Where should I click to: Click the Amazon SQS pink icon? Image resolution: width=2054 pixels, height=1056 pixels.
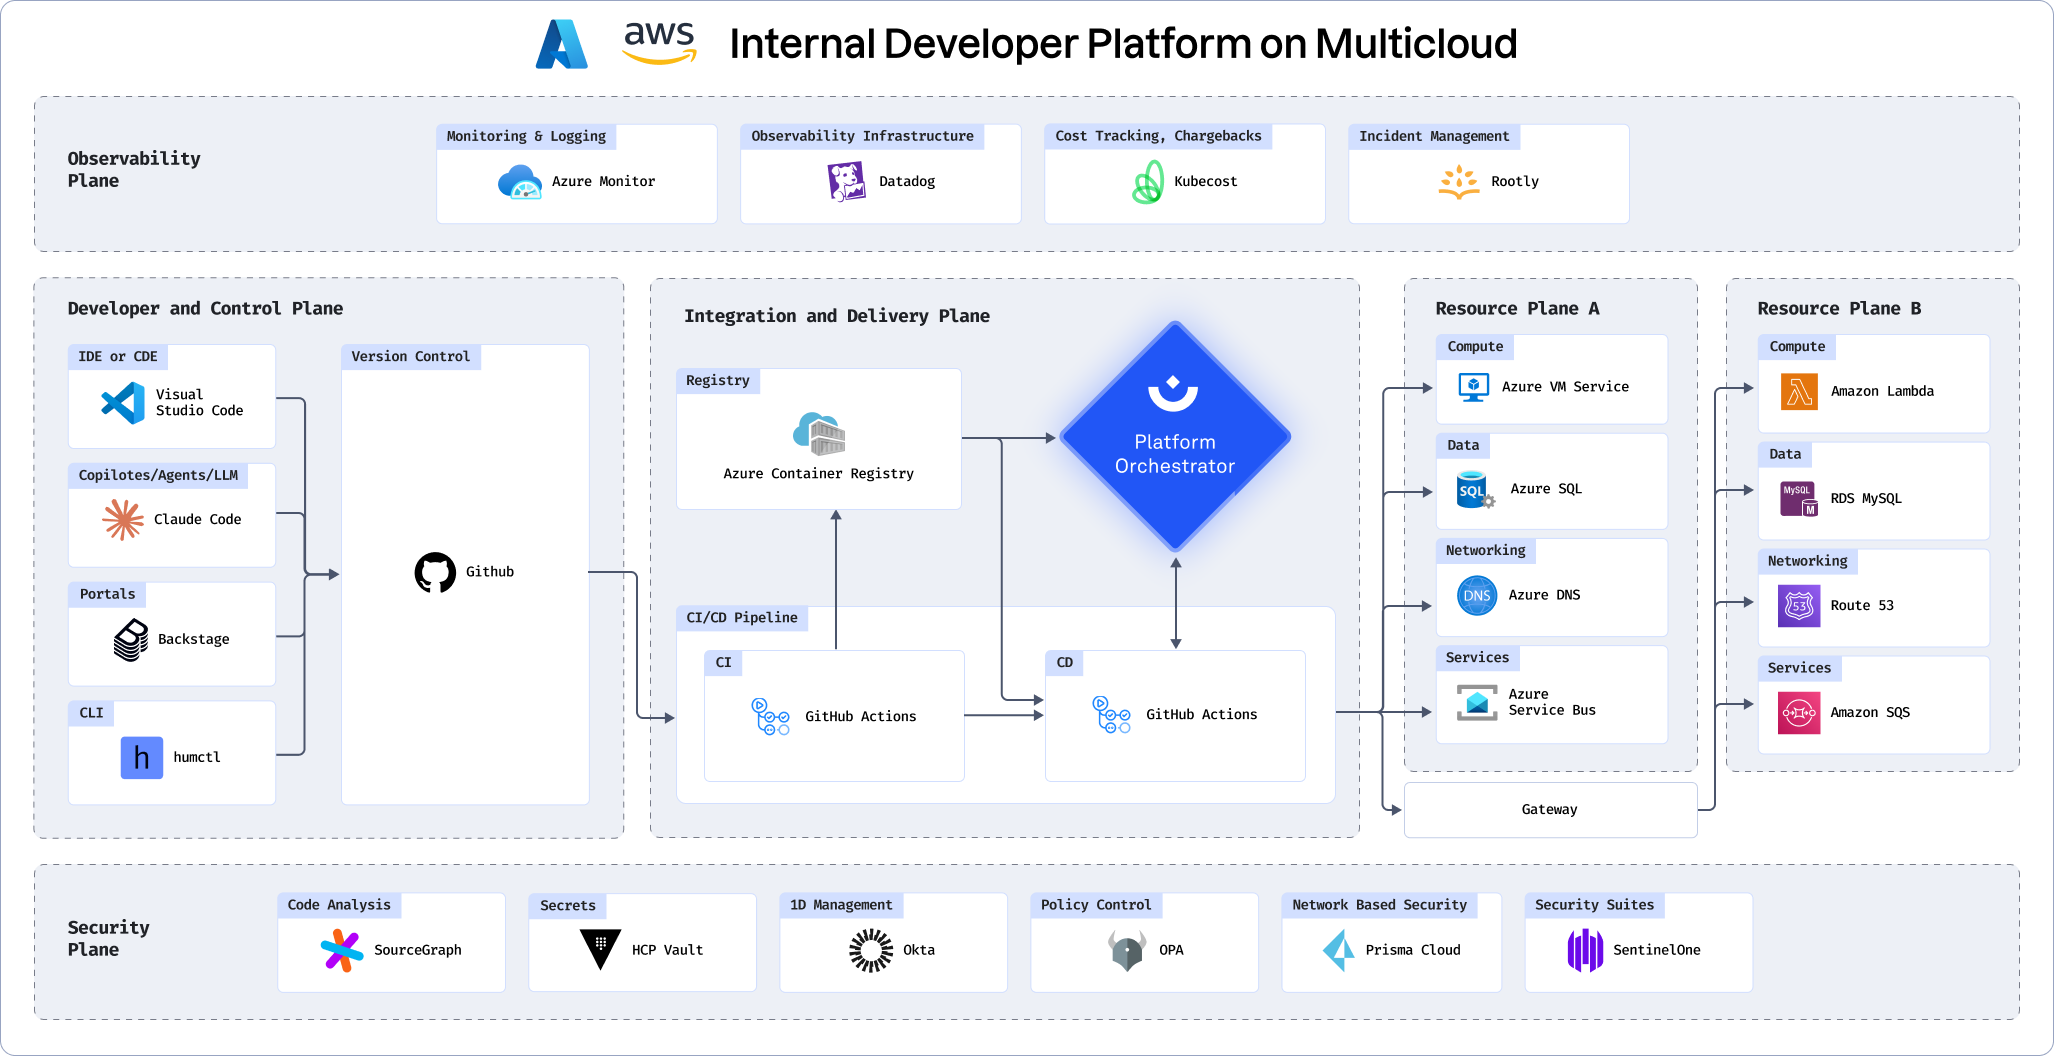(x=1799, y=713)
